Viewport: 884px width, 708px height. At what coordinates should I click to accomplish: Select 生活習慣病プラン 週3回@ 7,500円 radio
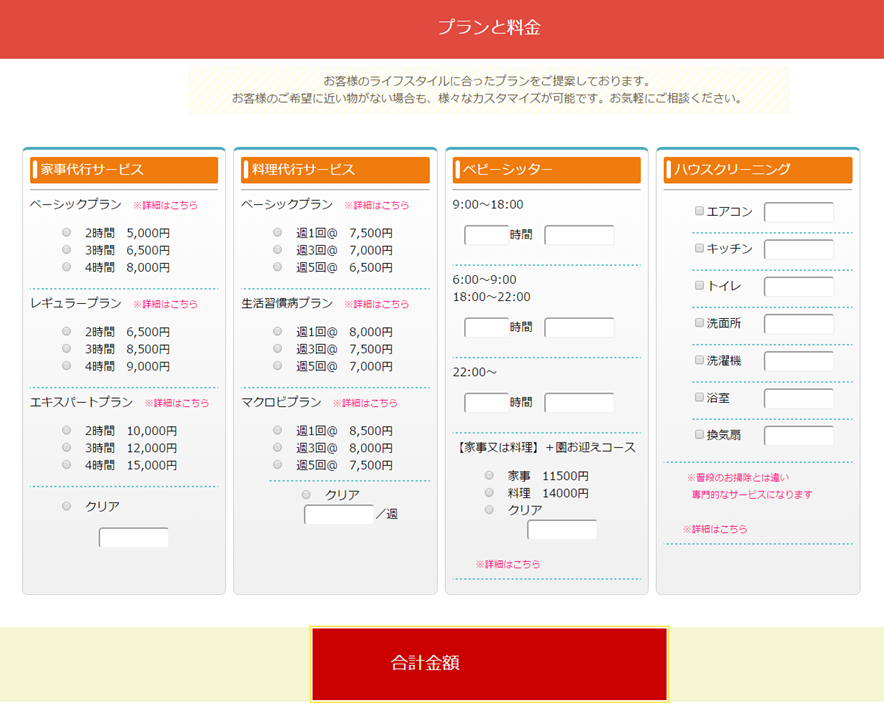(277, 348)
